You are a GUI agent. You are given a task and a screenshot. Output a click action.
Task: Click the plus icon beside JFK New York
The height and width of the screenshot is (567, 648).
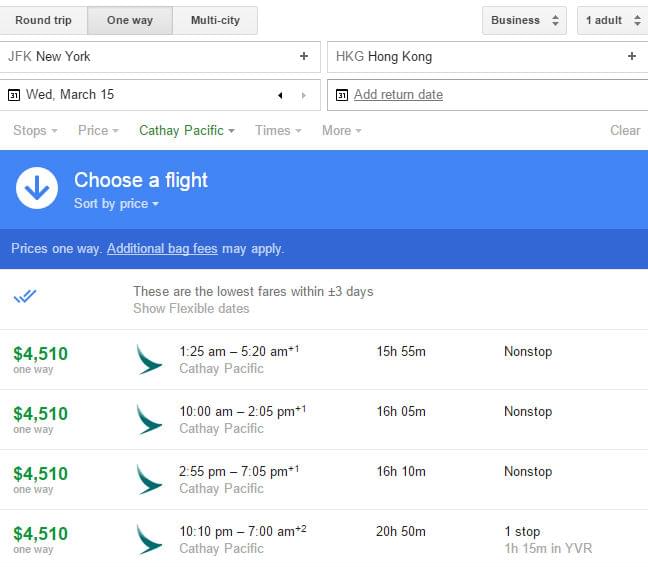pyautogui.click(x=304, y=56)
